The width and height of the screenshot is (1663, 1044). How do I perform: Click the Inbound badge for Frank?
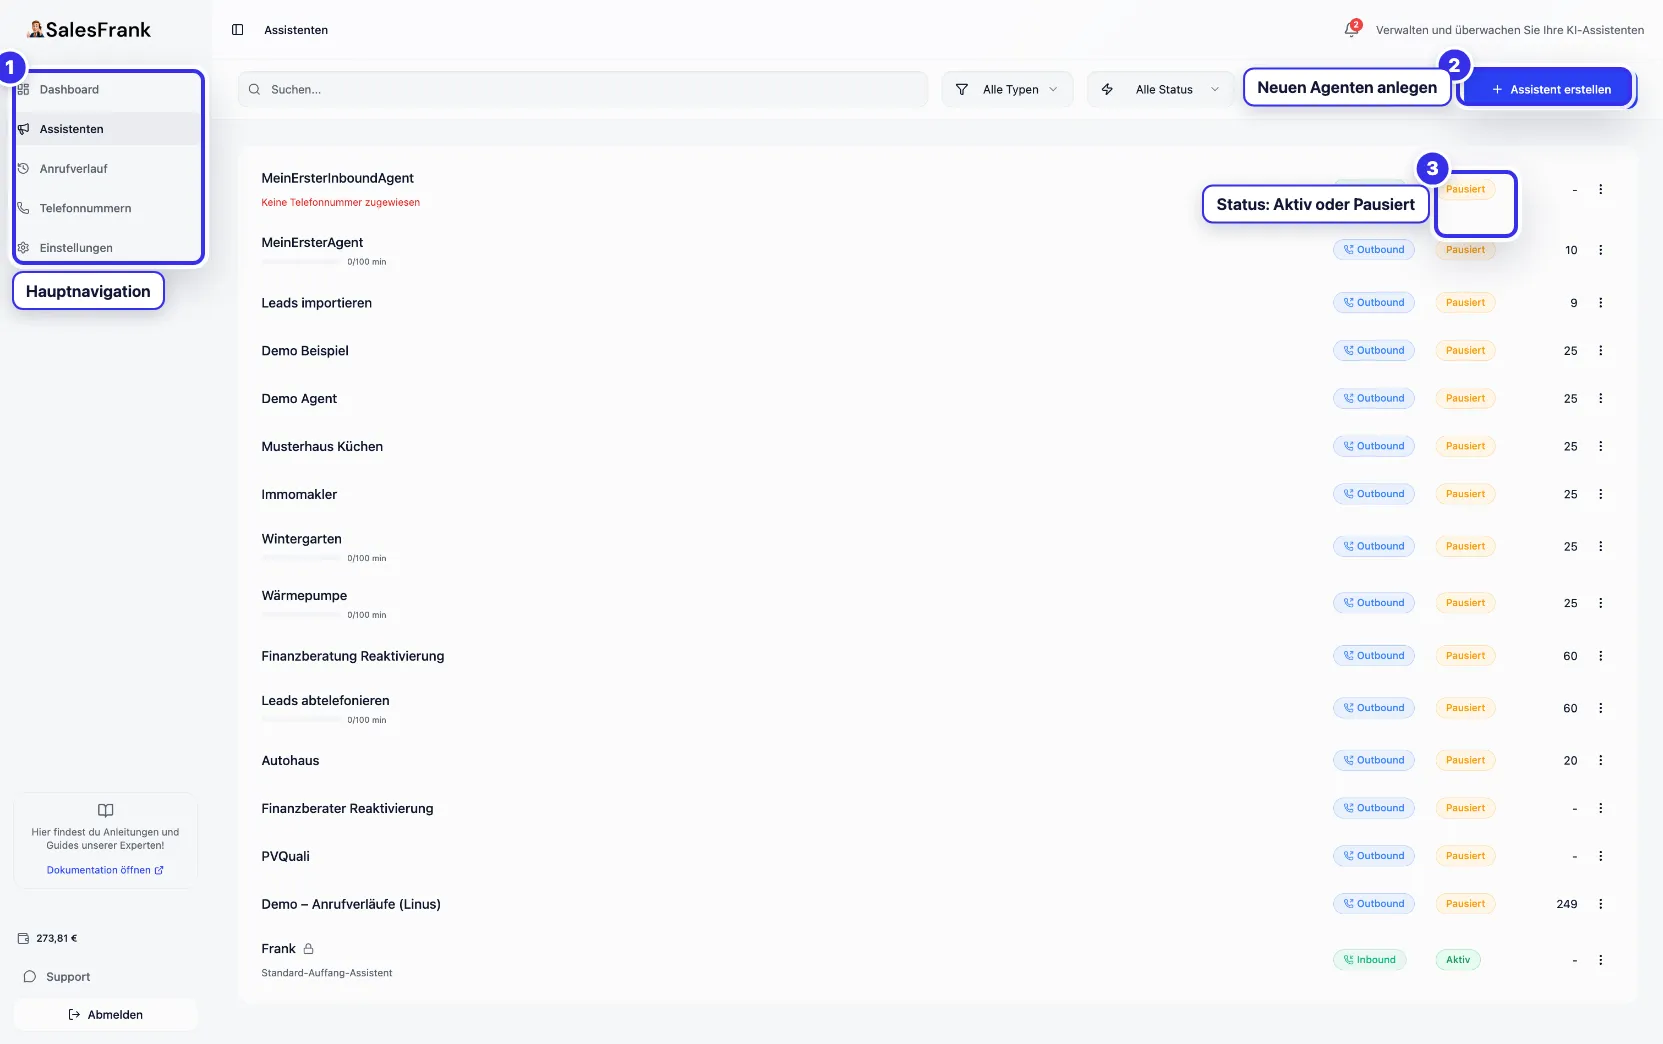point(1370,960)
